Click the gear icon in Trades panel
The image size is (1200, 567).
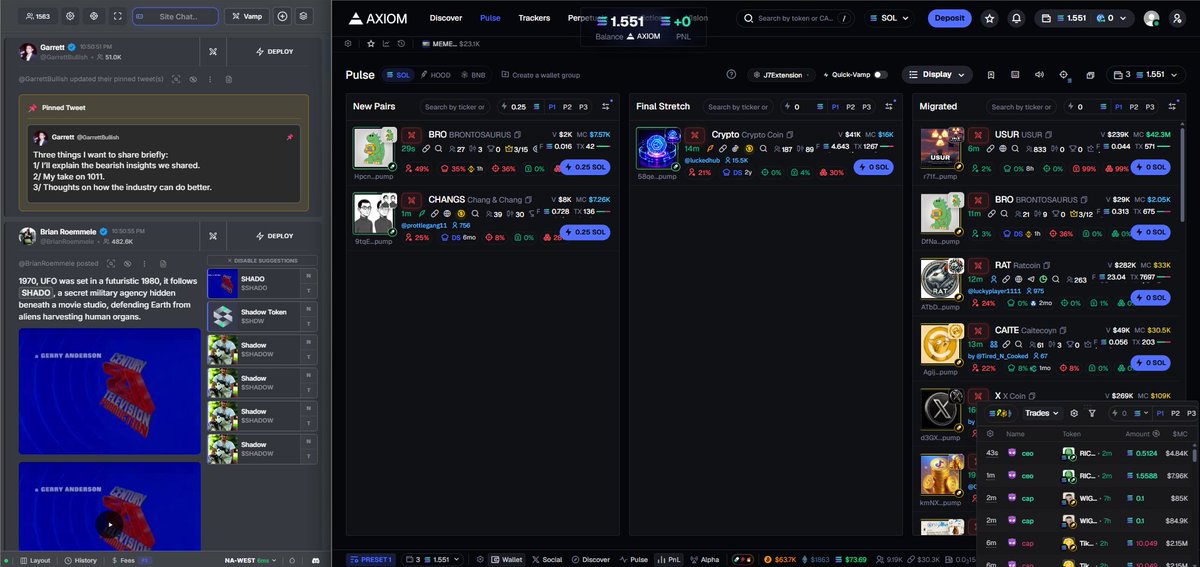[x=1074, y=413]
